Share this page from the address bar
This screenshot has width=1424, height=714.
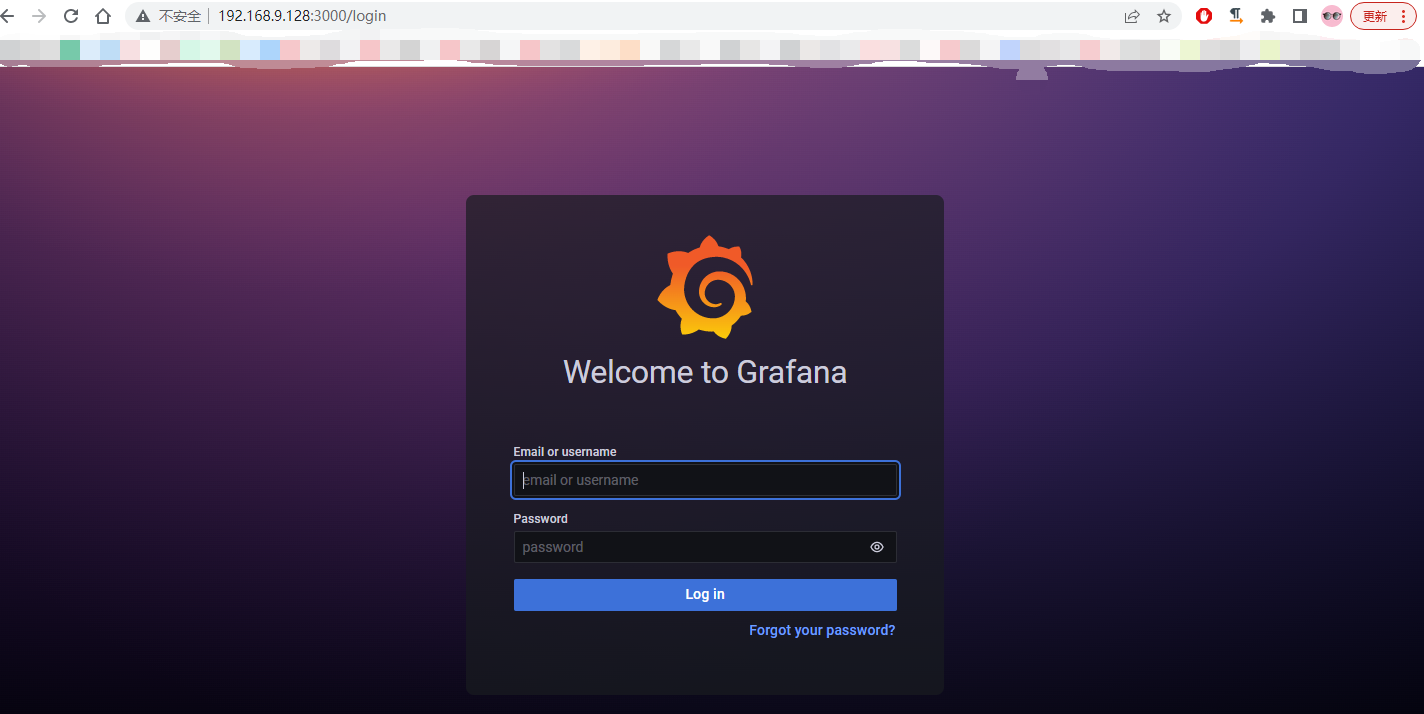click(x=1132, y=16)
